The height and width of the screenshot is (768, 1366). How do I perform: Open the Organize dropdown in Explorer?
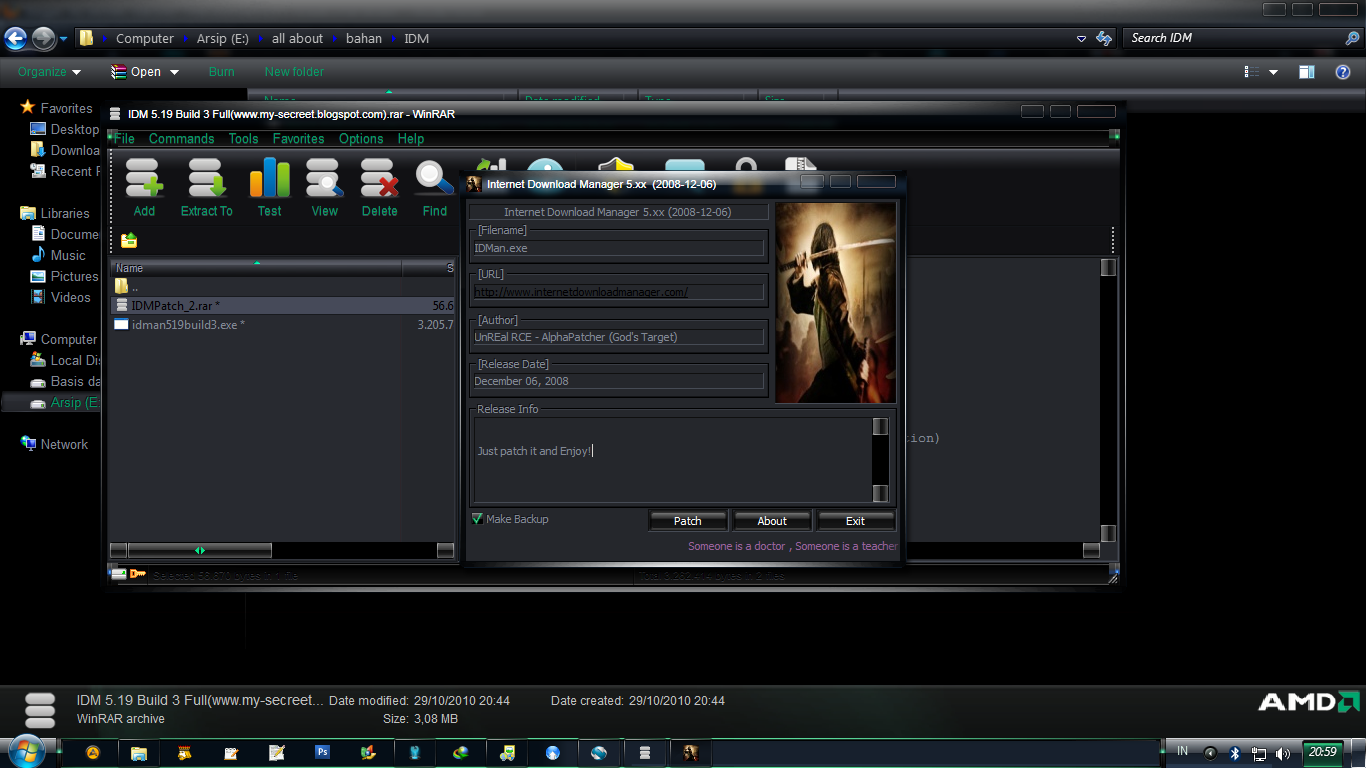click(49, 72)
